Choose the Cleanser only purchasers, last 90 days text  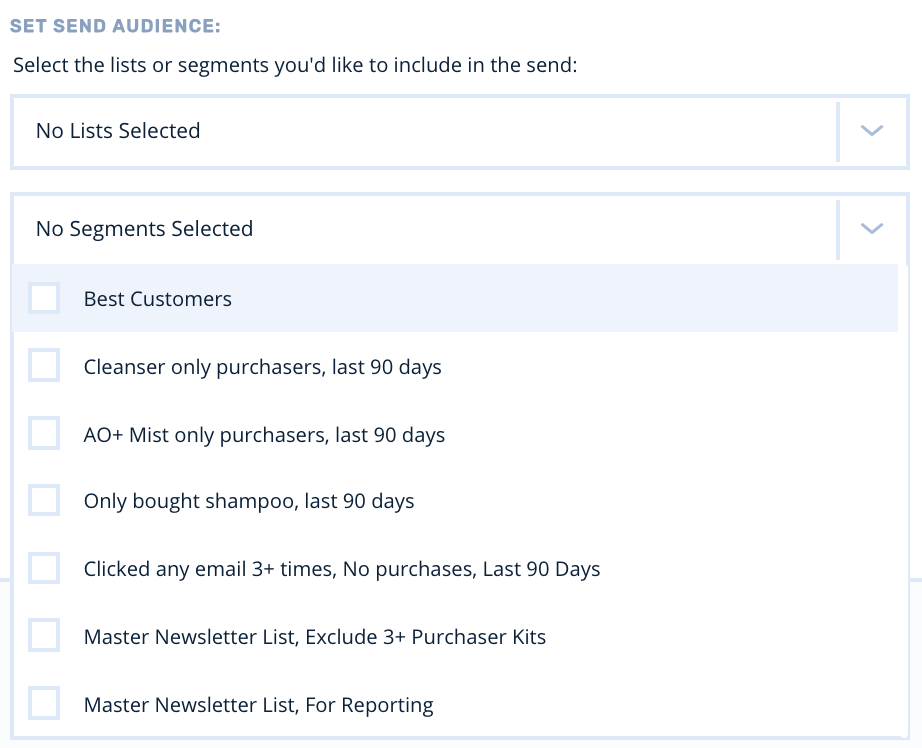click(x=263, y=367)
